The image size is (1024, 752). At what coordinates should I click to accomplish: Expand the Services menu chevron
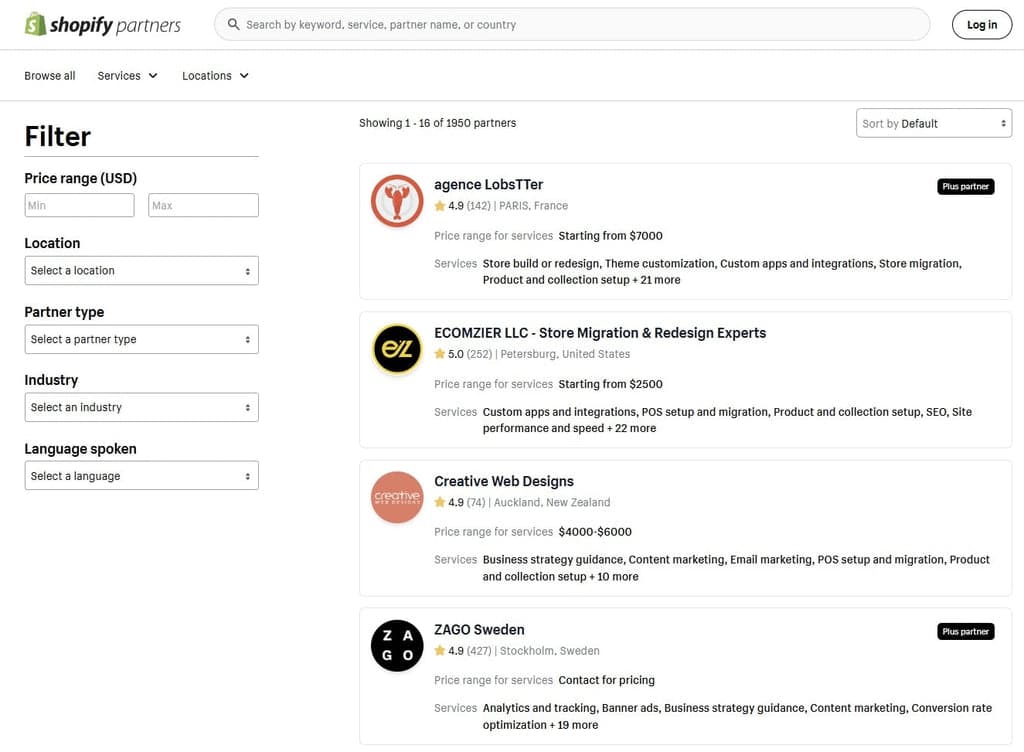(153, 76)
